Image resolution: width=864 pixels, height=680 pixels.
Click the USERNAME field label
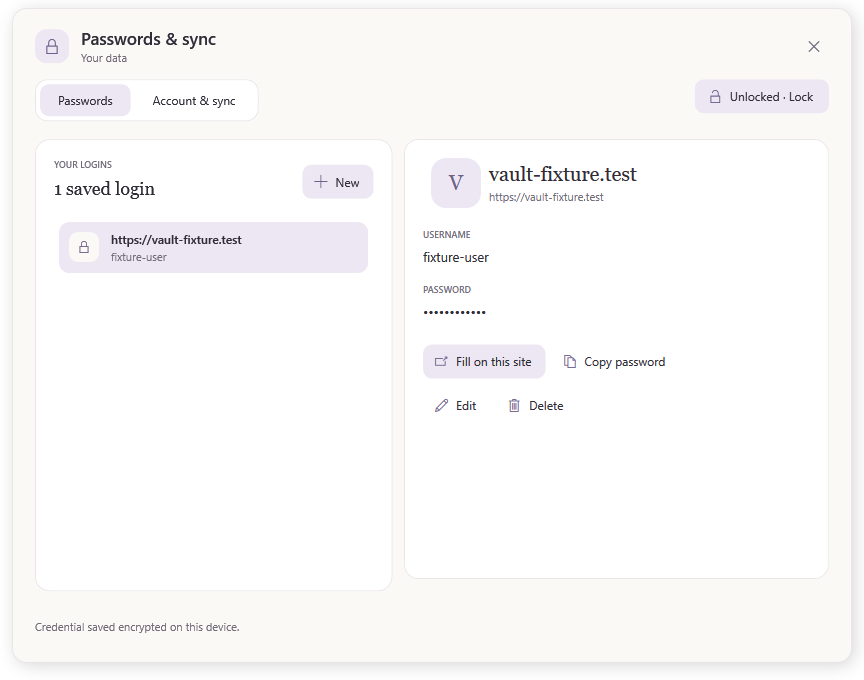(446, 235)
